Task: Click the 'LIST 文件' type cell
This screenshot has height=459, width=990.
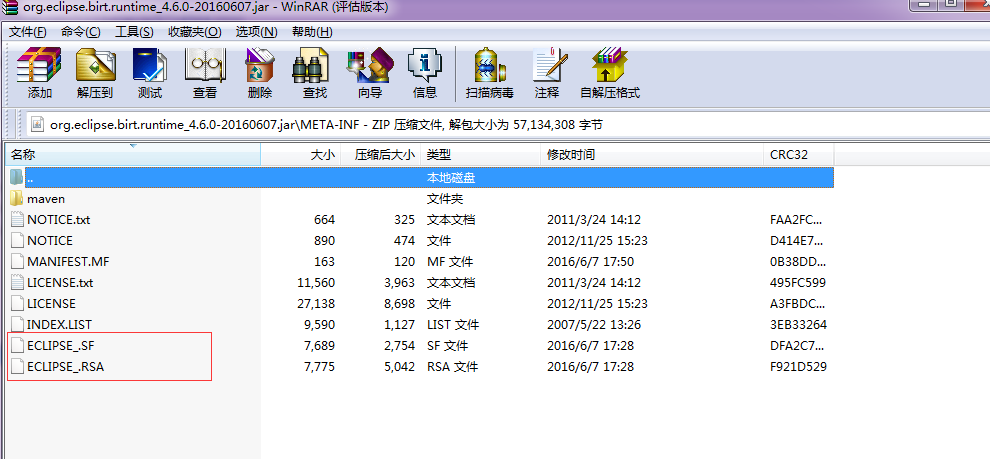Action: tap(453, 325)
